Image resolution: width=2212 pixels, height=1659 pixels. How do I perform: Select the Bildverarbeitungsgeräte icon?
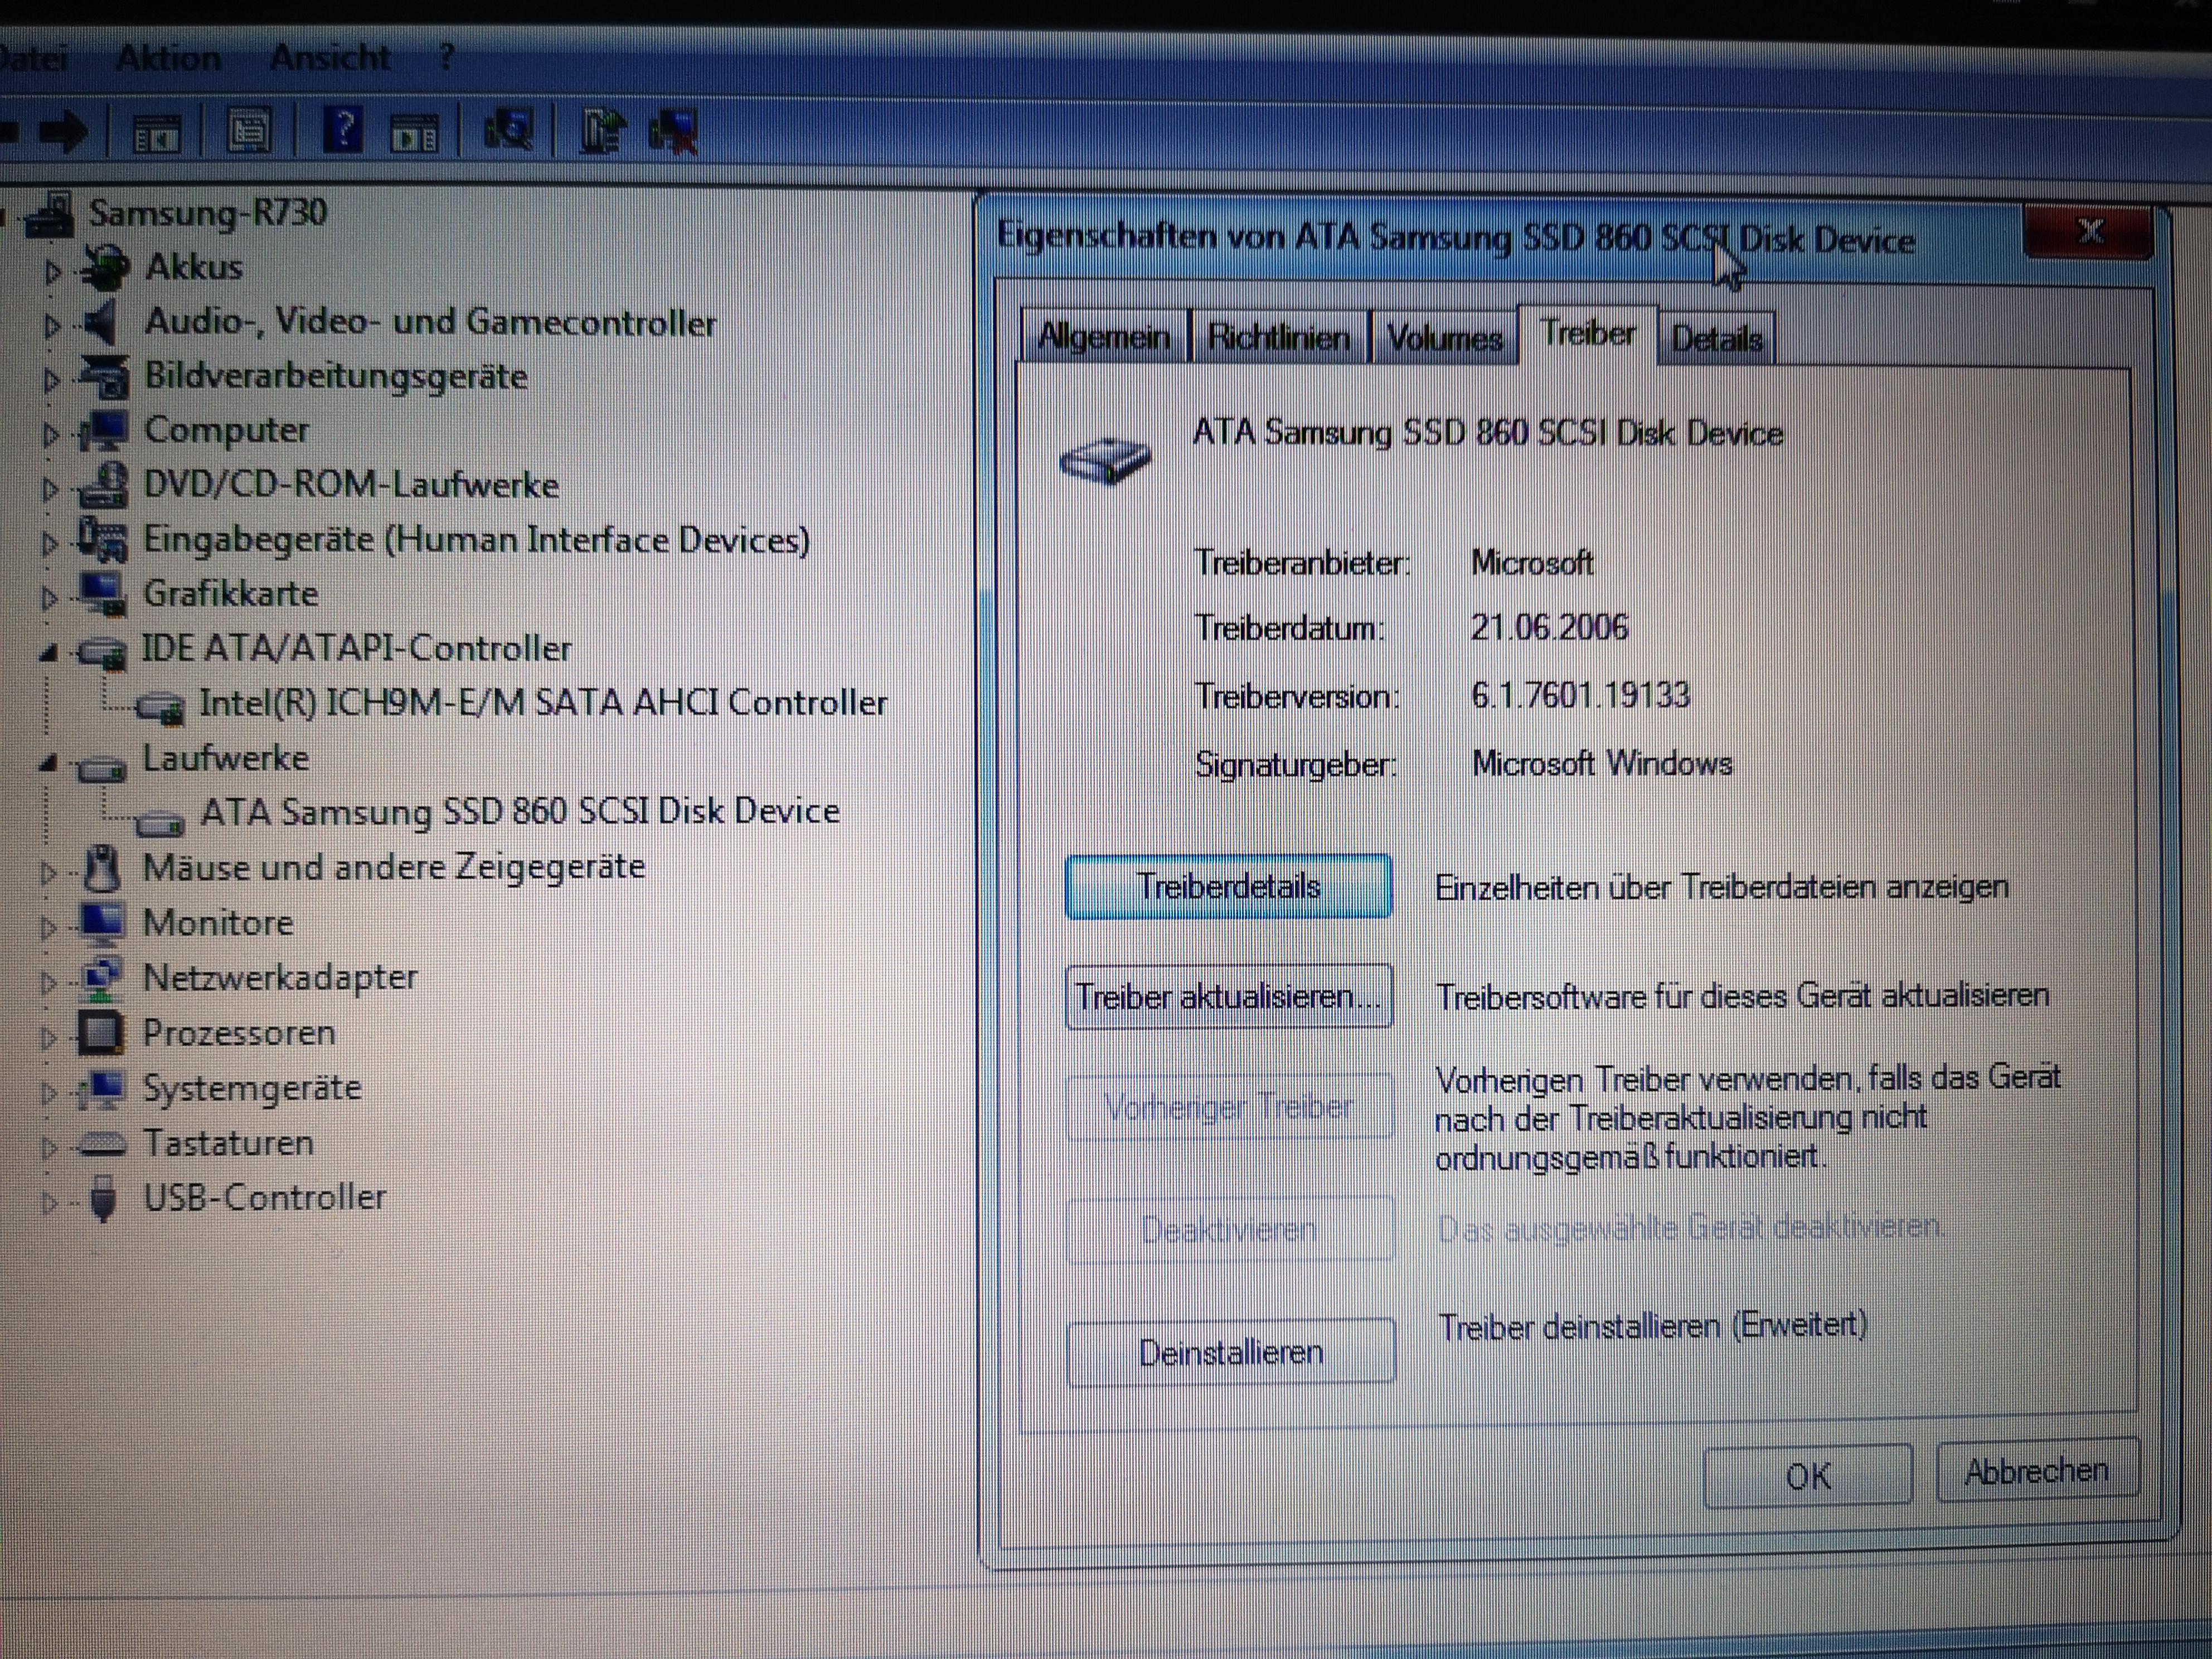pos(104,377)
